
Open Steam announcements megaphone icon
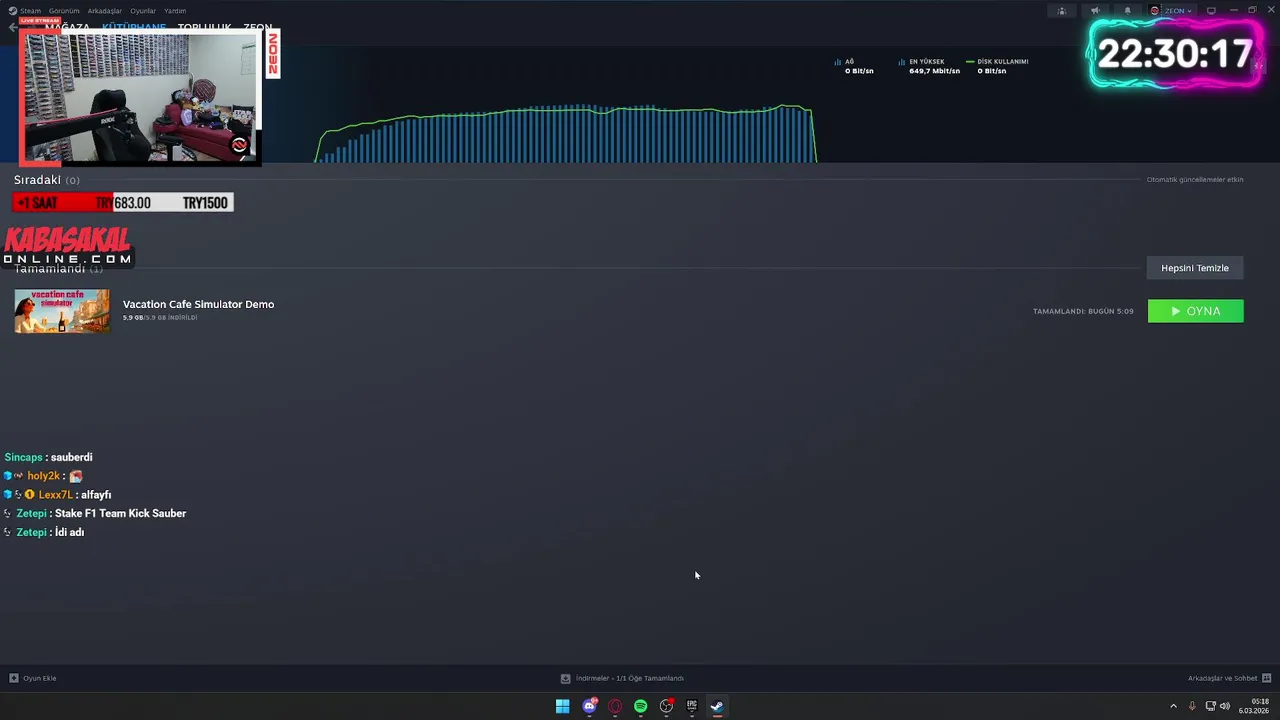coord(1095,11)
